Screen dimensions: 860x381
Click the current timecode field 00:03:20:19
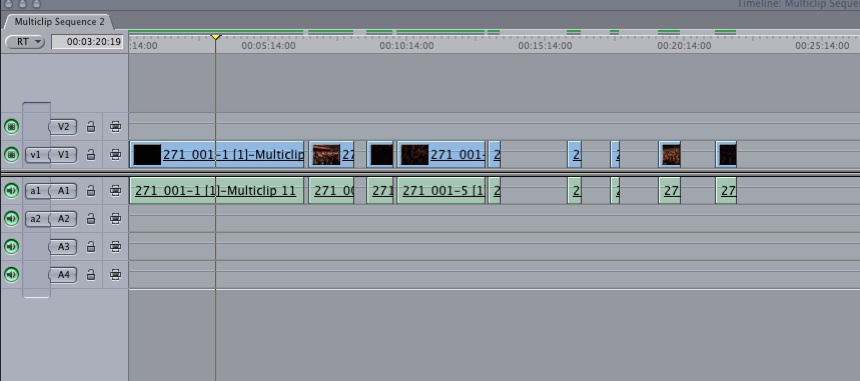[87, 42]
